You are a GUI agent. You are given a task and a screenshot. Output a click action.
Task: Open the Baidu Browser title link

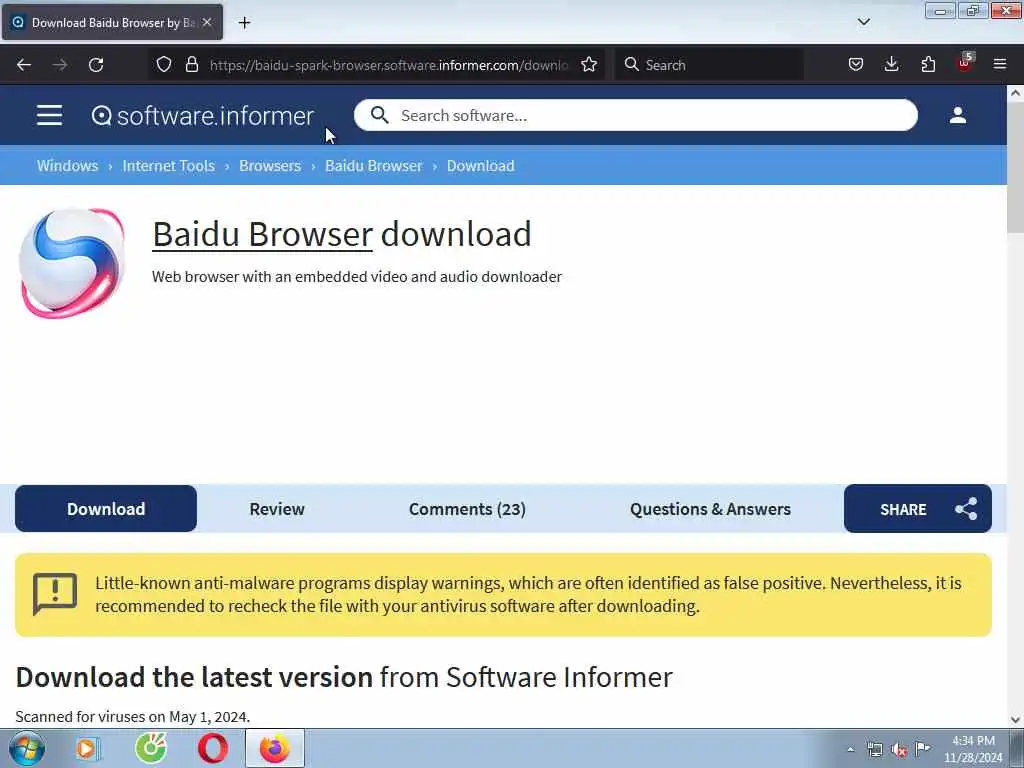click(263, 234)
